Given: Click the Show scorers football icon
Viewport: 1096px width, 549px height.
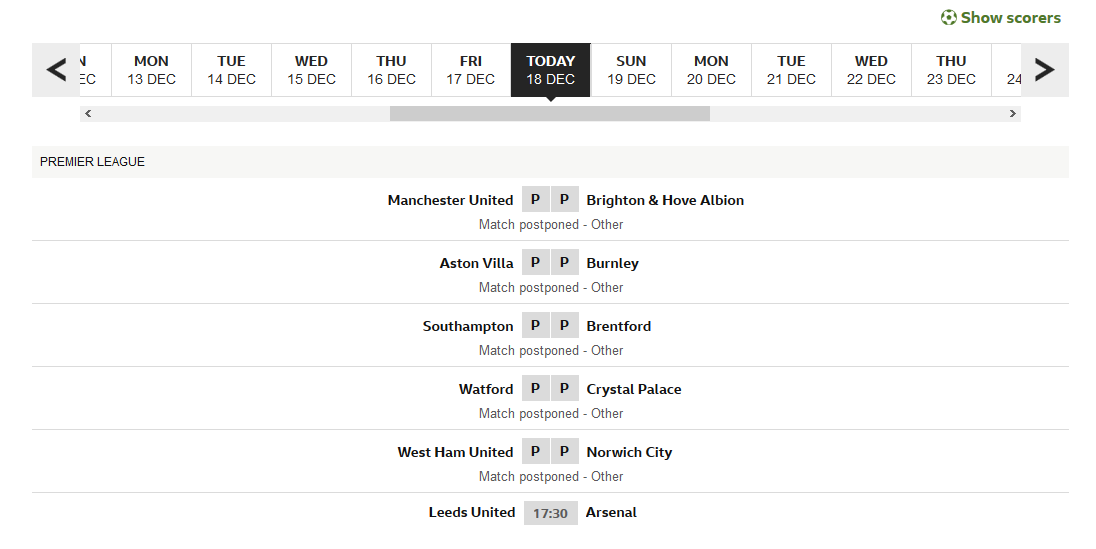Looking at the screenshot, I should coord(948,17).
